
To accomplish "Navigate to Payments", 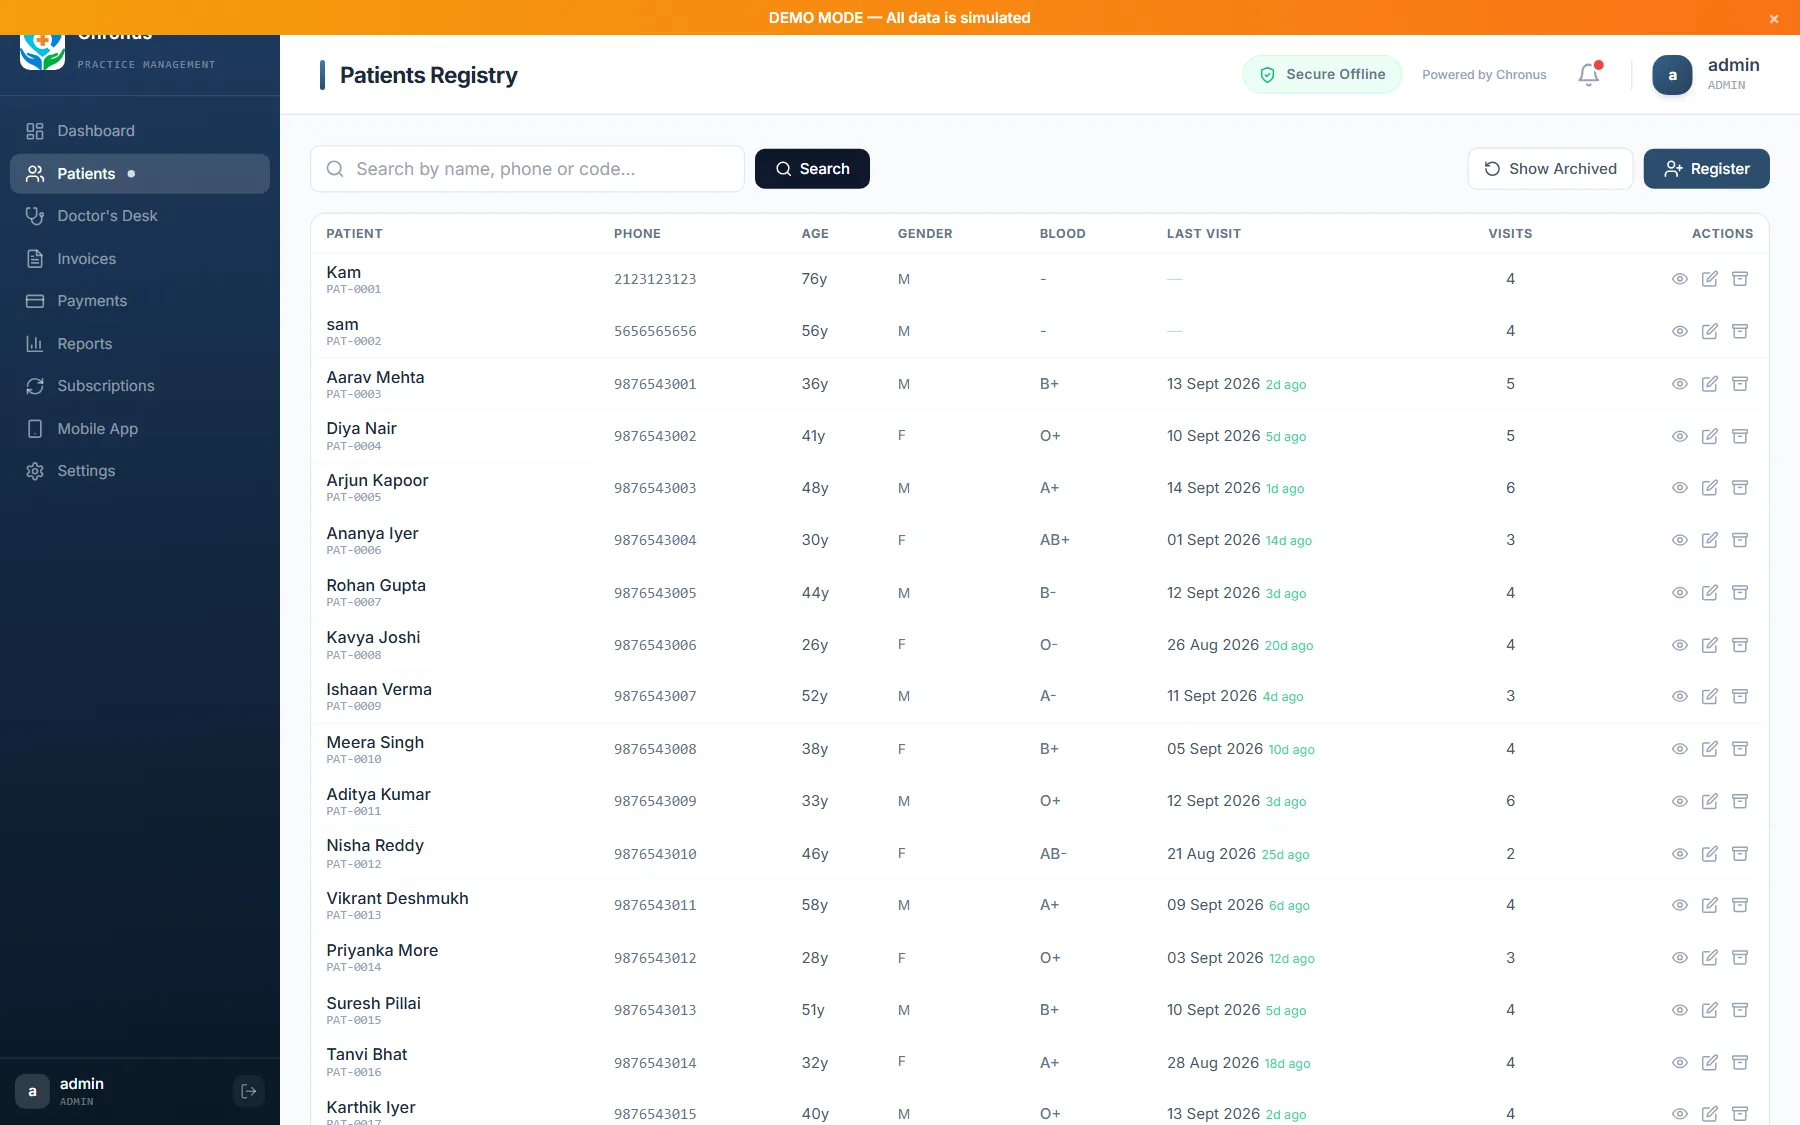I will 140,301.
